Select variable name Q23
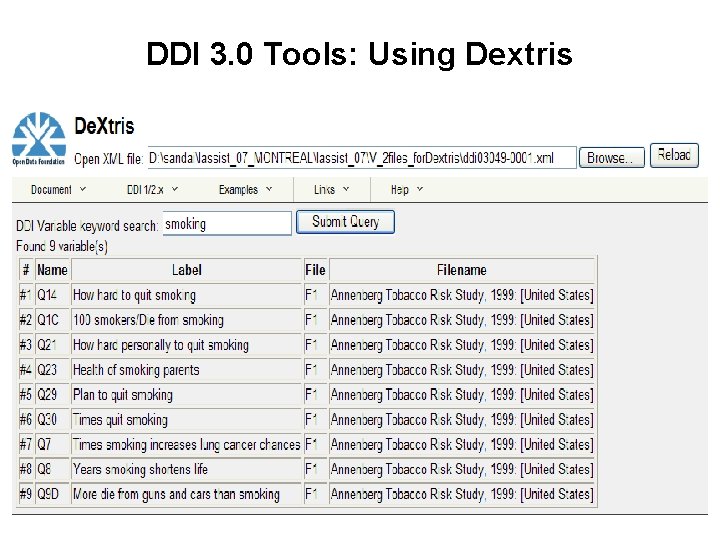This screenshot has height=540, width=720. click(47, 370)
